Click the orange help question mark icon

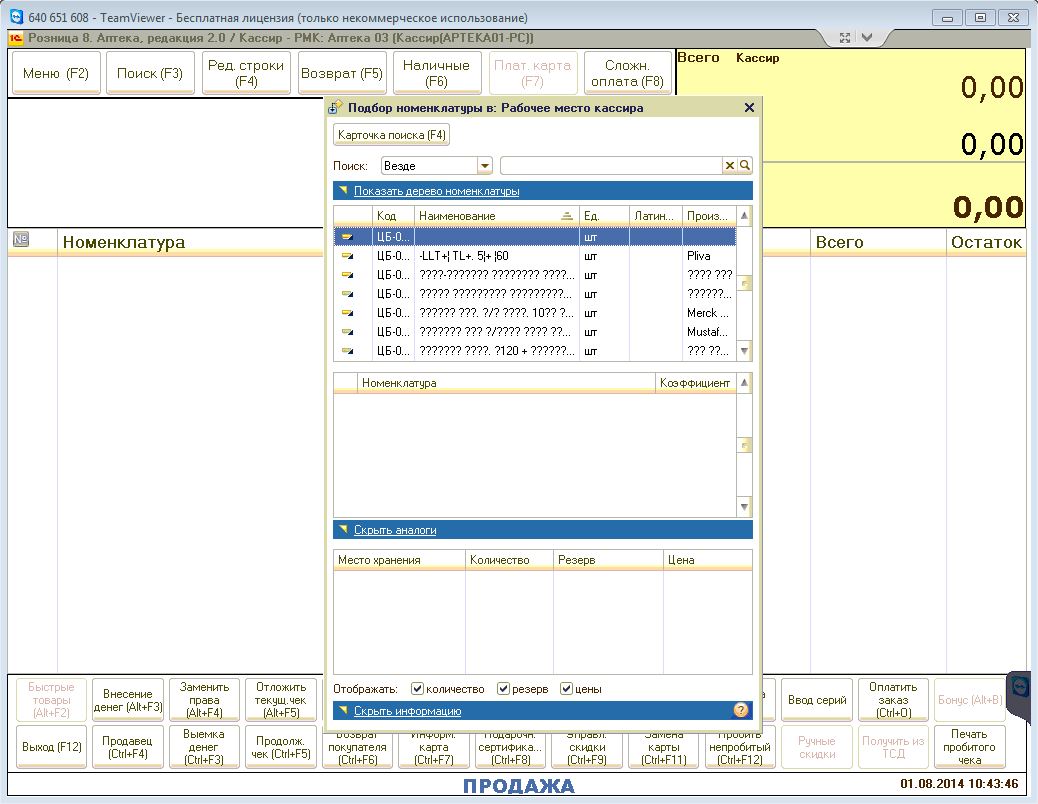tap(741, 710)
